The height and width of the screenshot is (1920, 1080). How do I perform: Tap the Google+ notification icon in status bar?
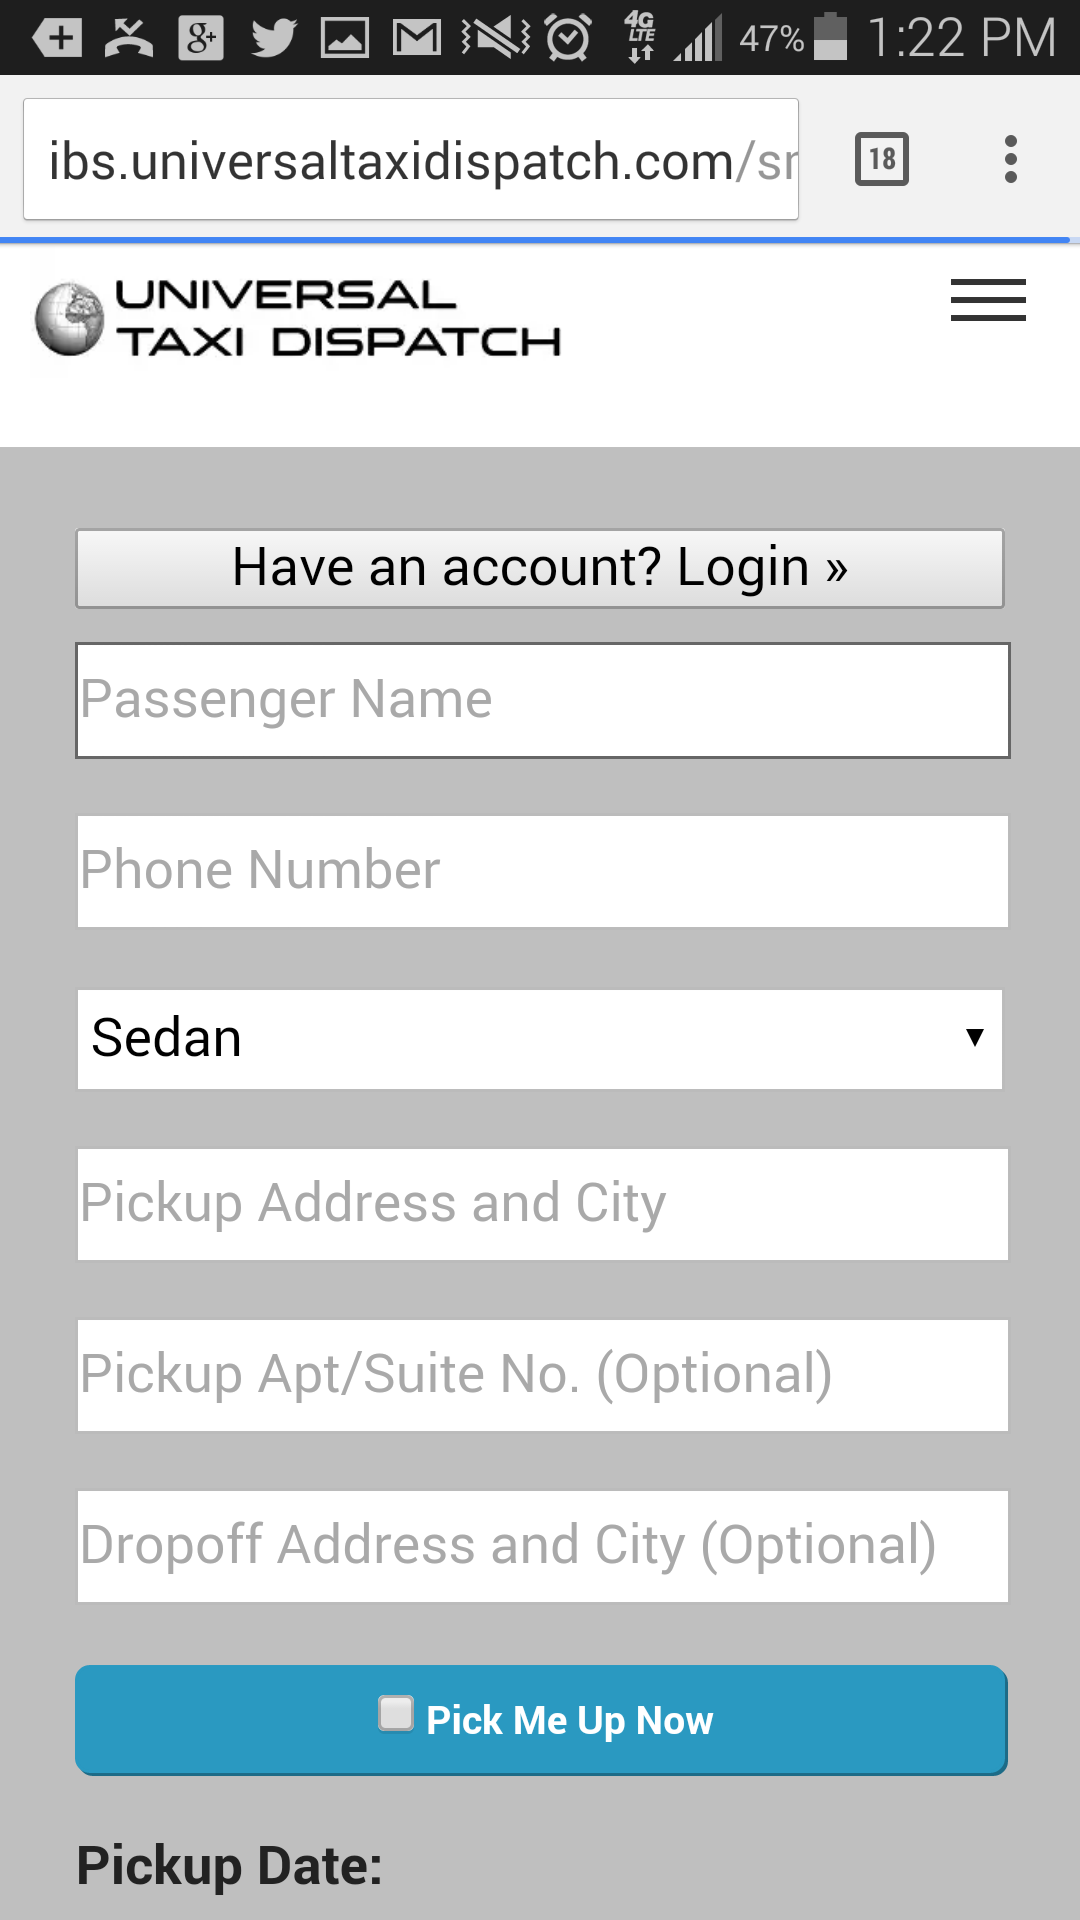click(201, 38)
